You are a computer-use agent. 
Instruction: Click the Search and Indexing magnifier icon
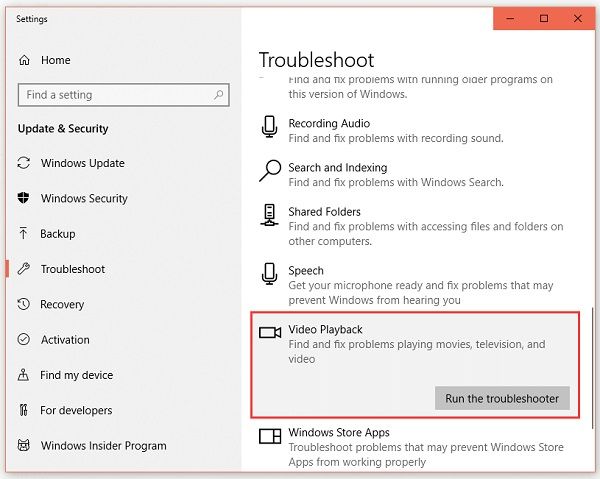270,171
